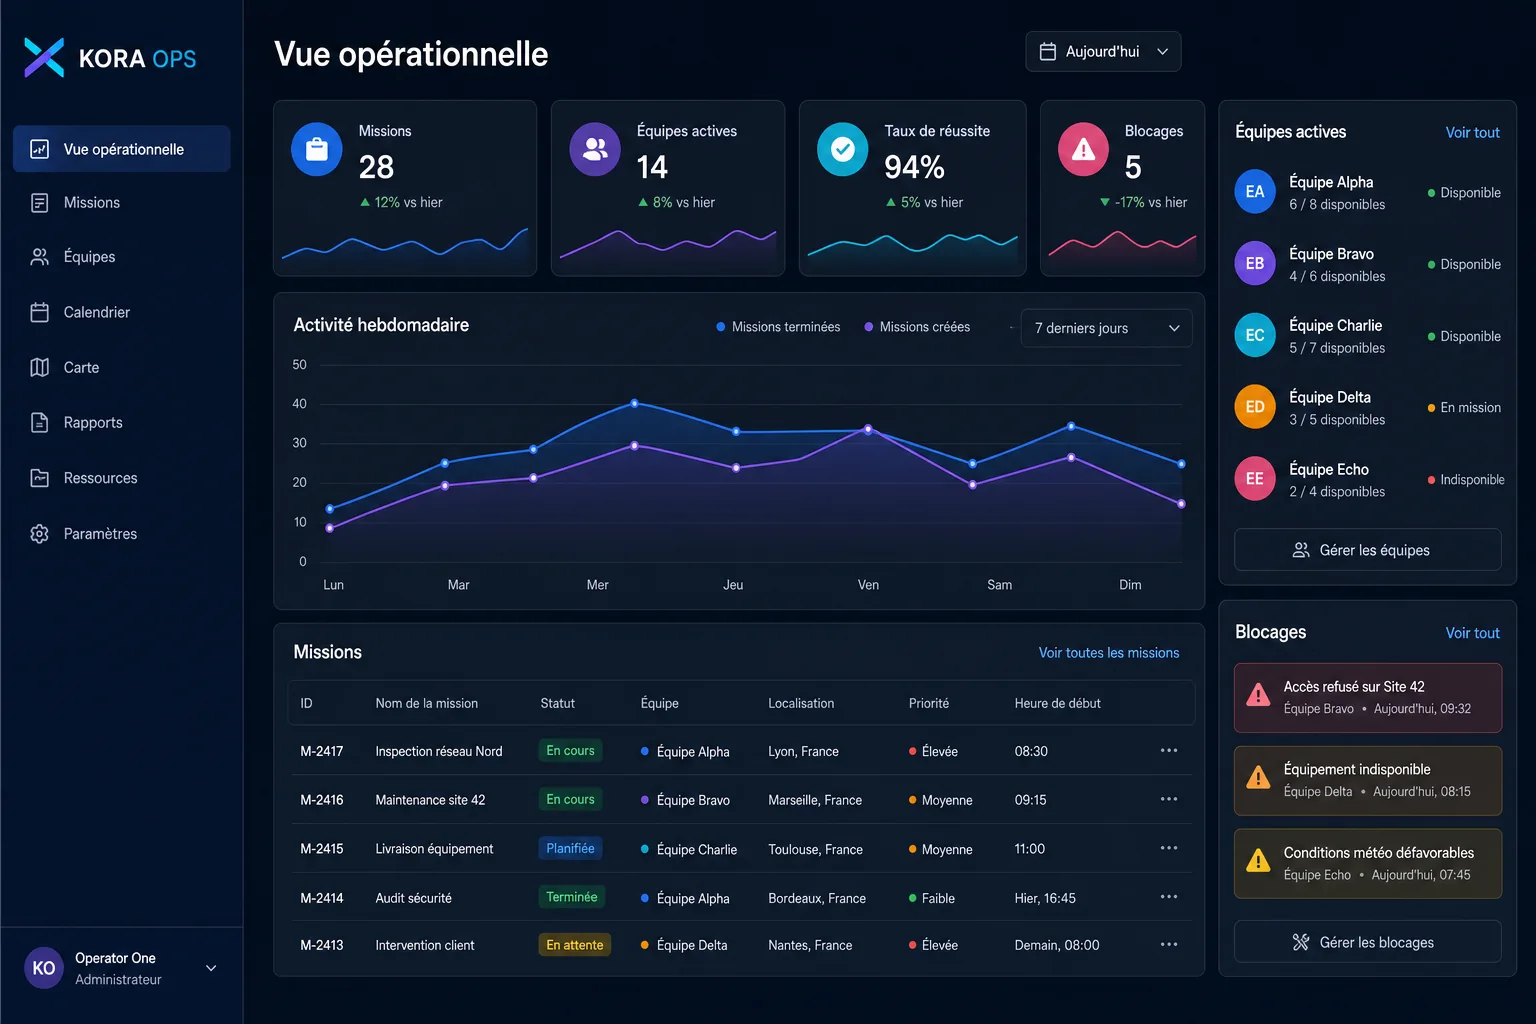Screen dimensions: 1536x1024
Task: Click mission ID M-2414
Action: click(x=321, y=898)
